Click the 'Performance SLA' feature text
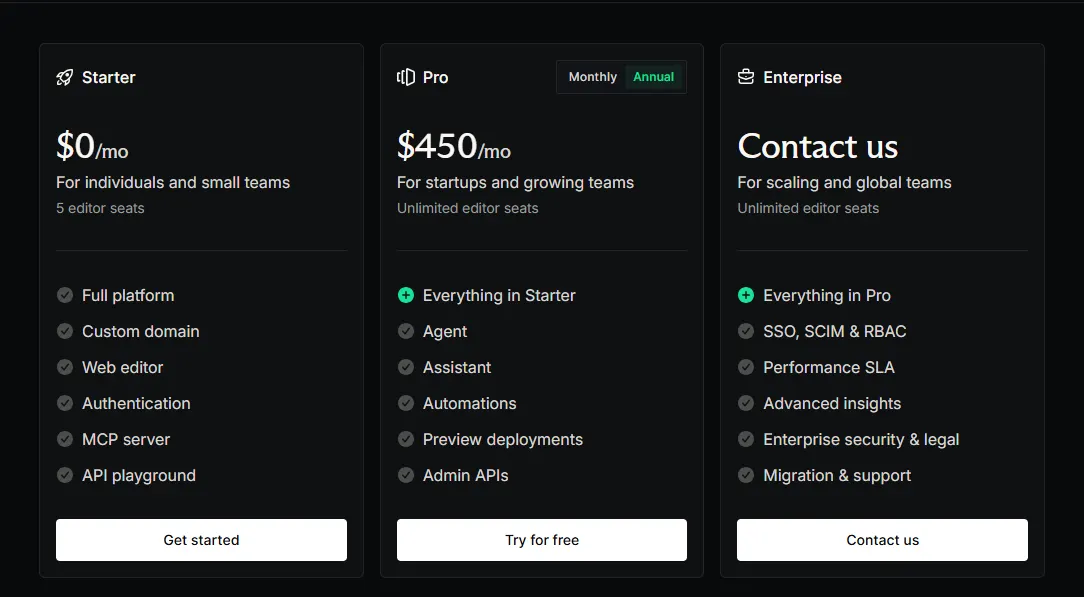Viewport: 1084px width, 597px height. [829, 368]
